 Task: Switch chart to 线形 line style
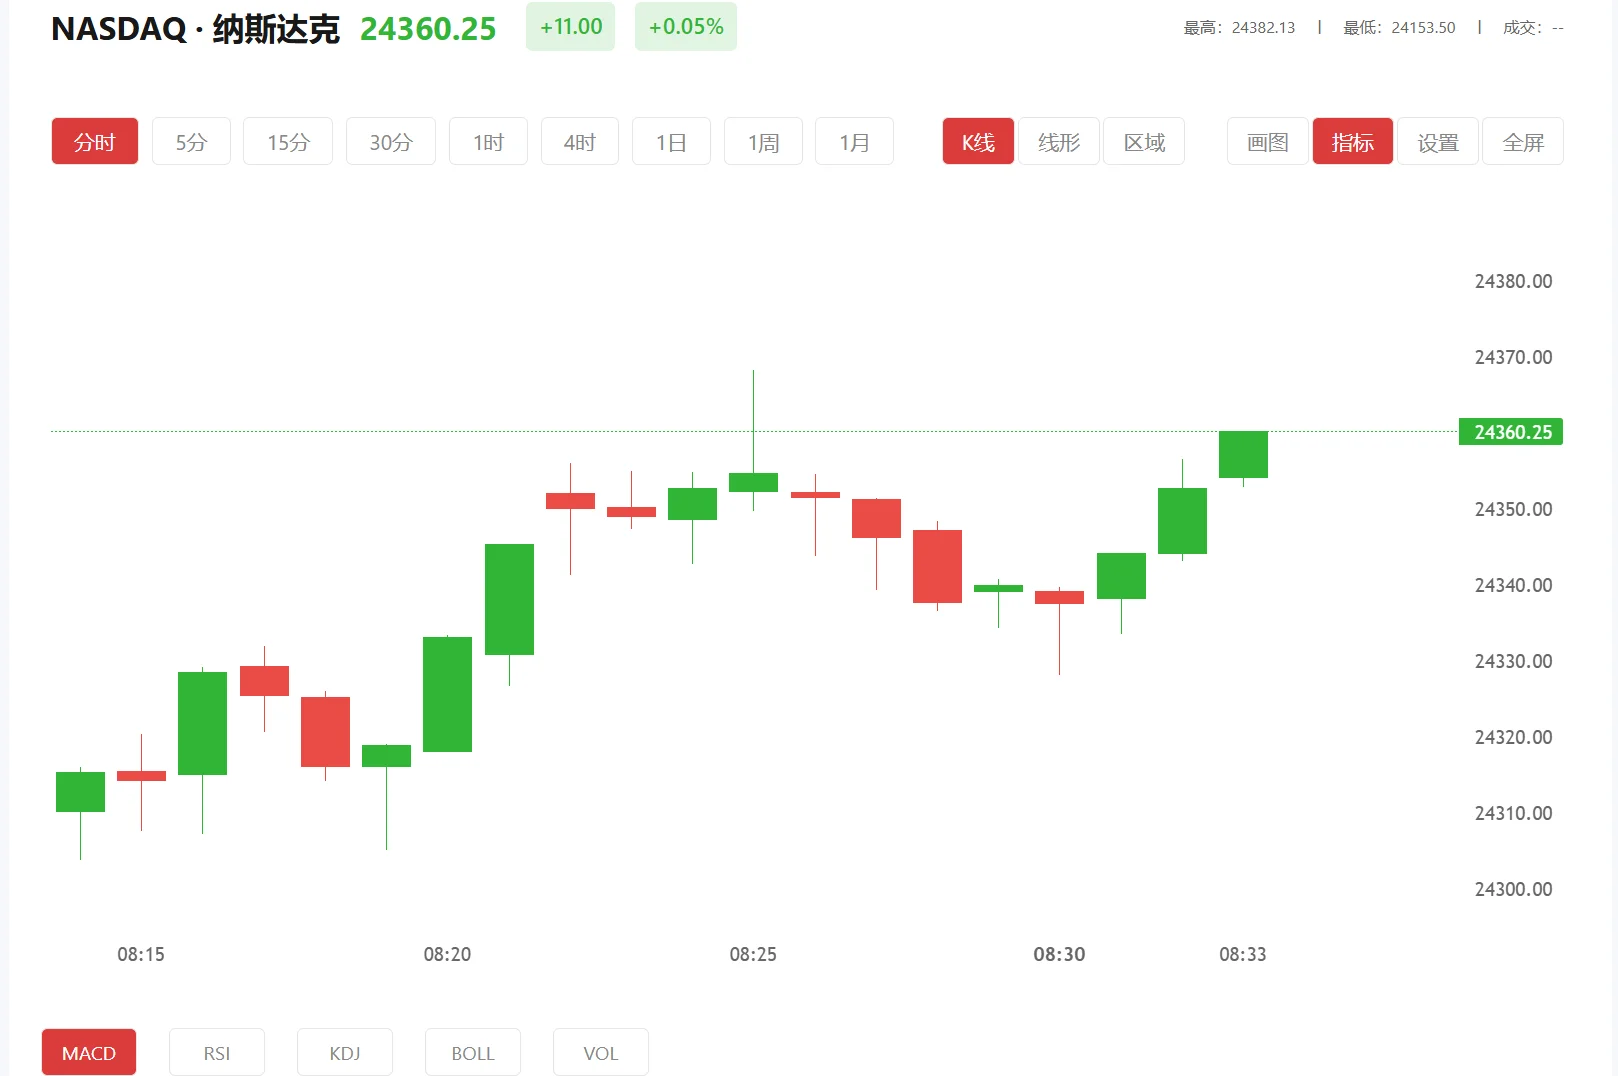(x=1059, y=141)
